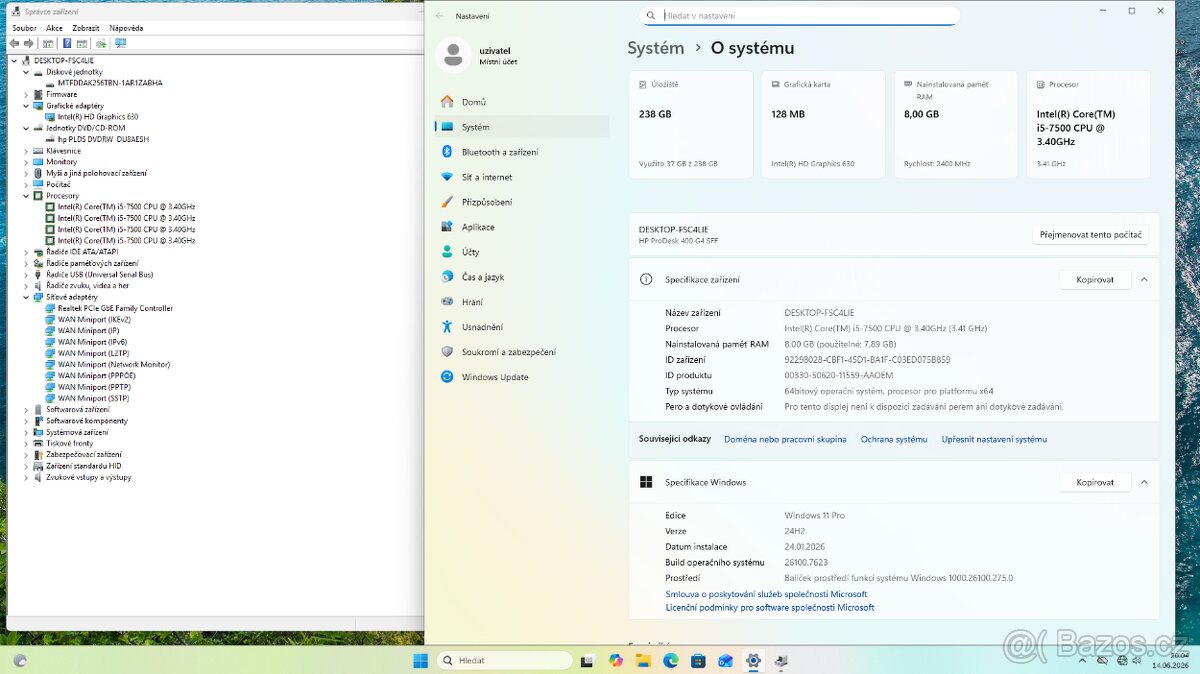Click Přejmenovat tento počítač button
The height and width of the screenshot is (674, 1200).
[x=1090, y=235]
